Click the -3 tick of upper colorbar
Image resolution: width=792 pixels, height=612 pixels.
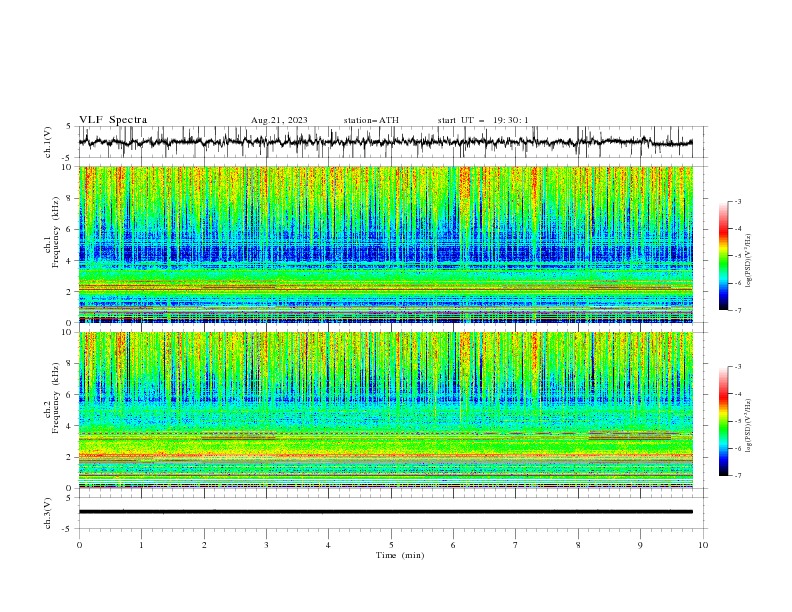point(738,201)
